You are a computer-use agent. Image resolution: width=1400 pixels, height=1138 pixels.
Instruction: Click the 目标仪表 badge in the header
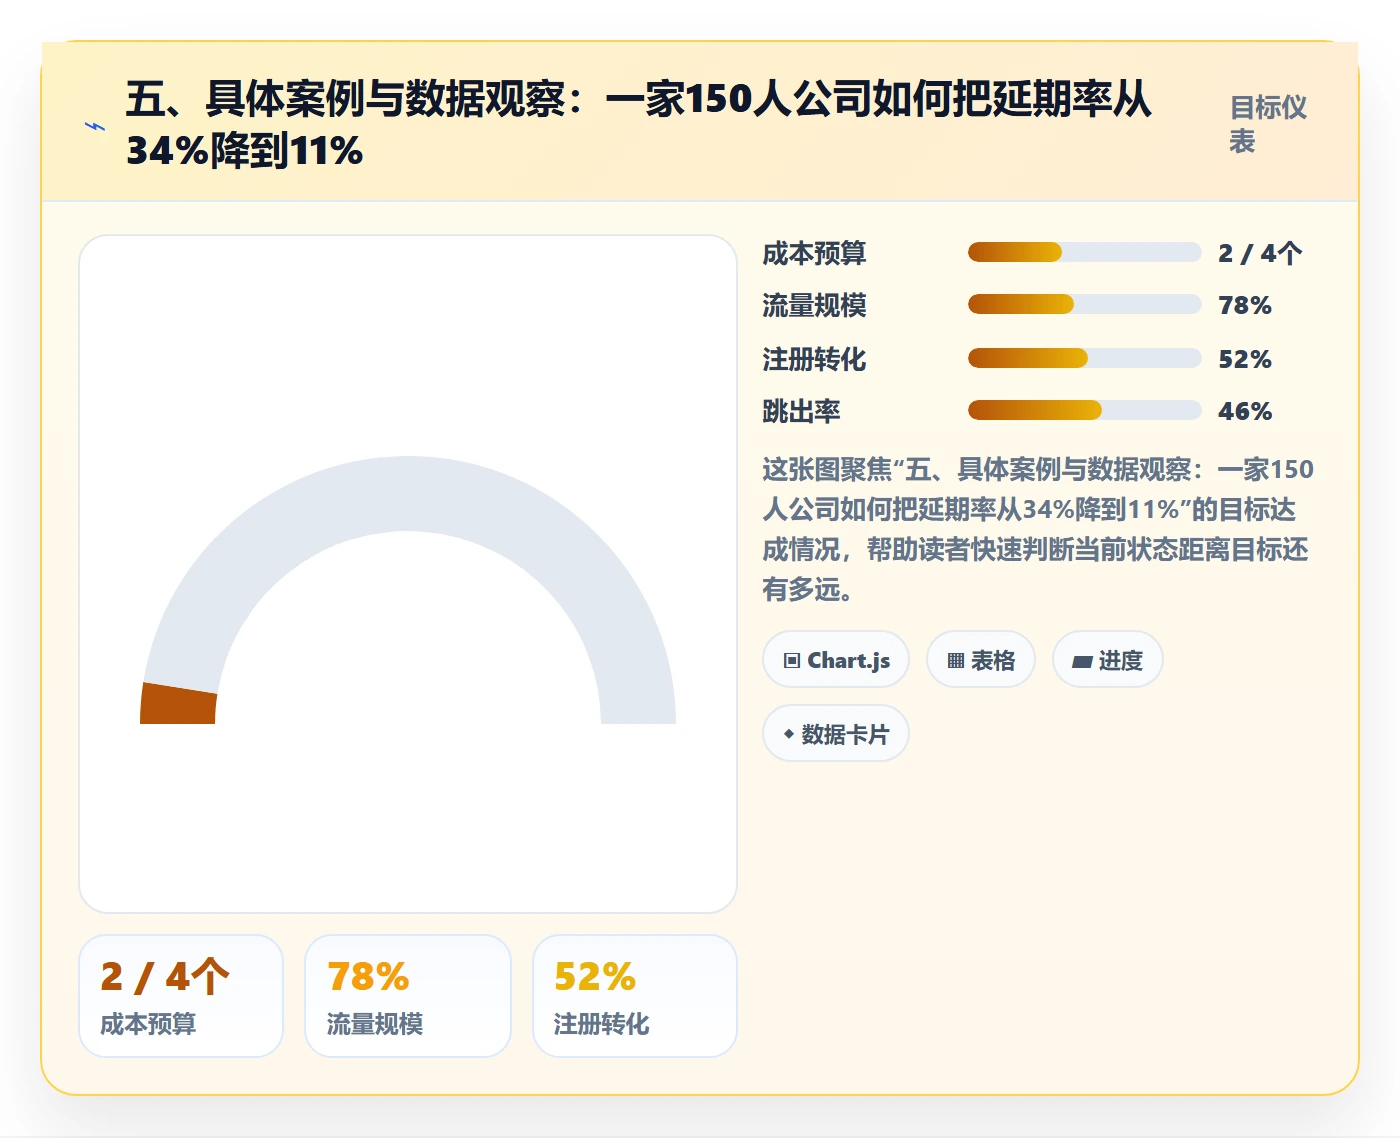coord(1268,124)
